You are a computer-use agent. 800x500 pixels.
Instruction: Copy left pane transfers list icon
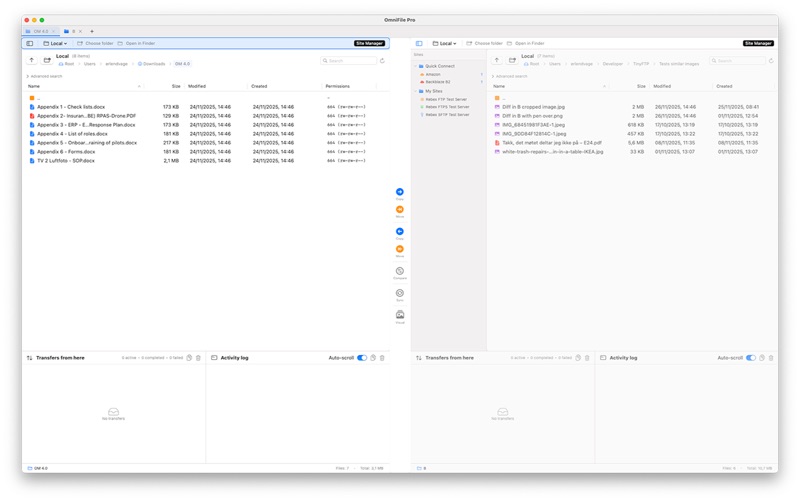point(189,358)
